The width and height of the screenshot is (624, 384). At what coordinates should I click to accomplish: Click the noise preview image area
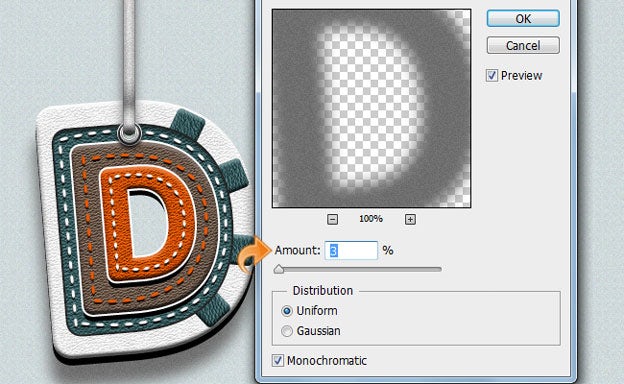tap(371, 108)
